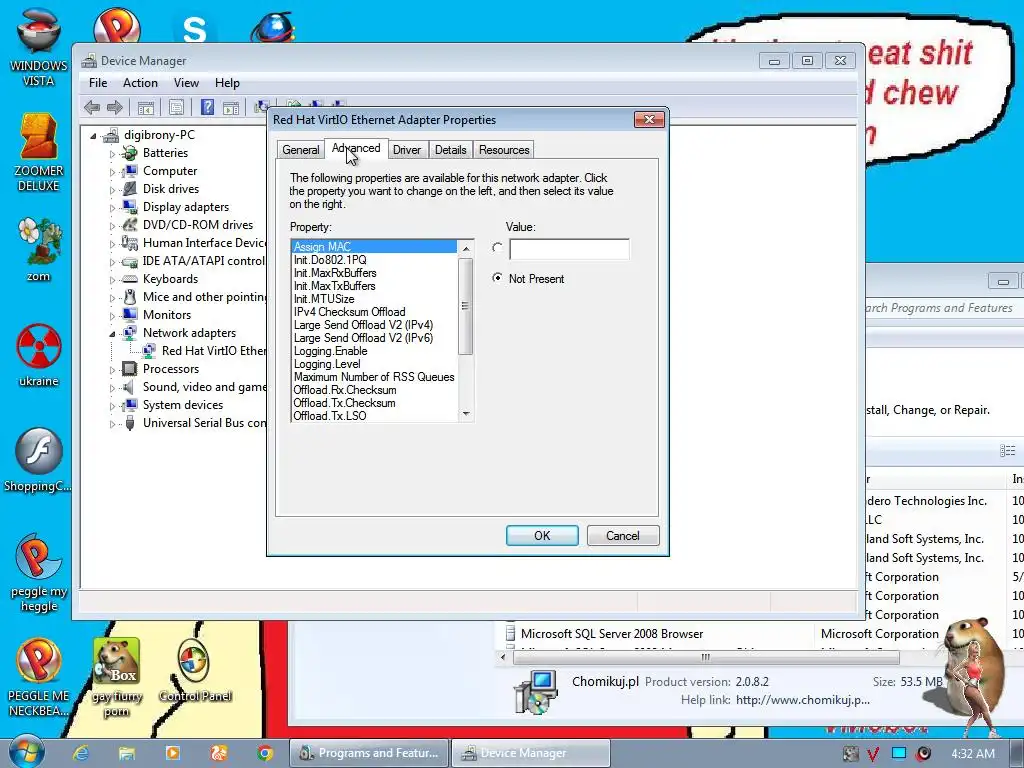Expand the Batteries tree node
Screen dimensions: 1024x768
(x=112, y=154)
